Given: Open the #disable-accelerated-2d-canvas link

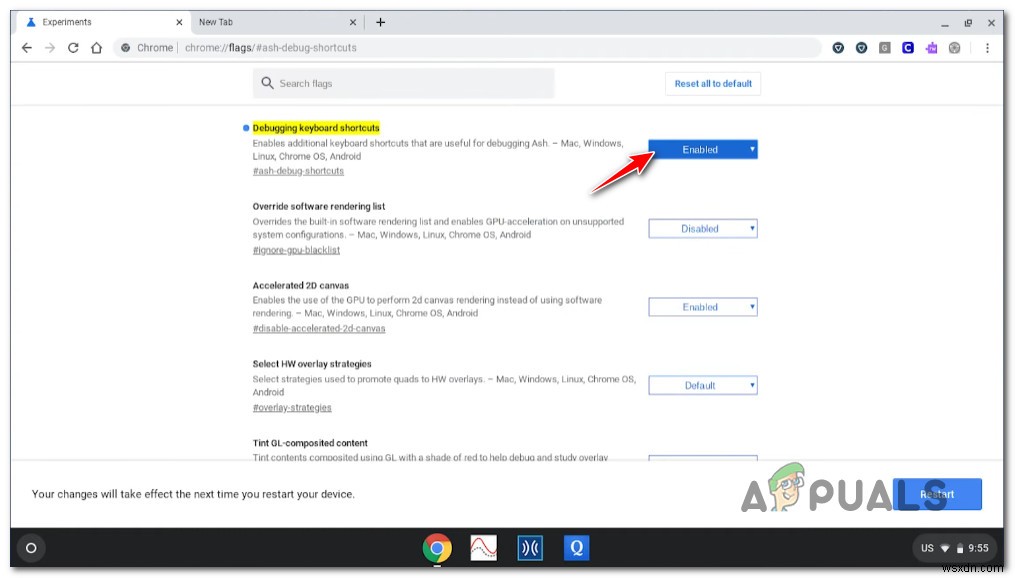Looking at the screenshot, I should pyautogui.click(x=318, y=328).
